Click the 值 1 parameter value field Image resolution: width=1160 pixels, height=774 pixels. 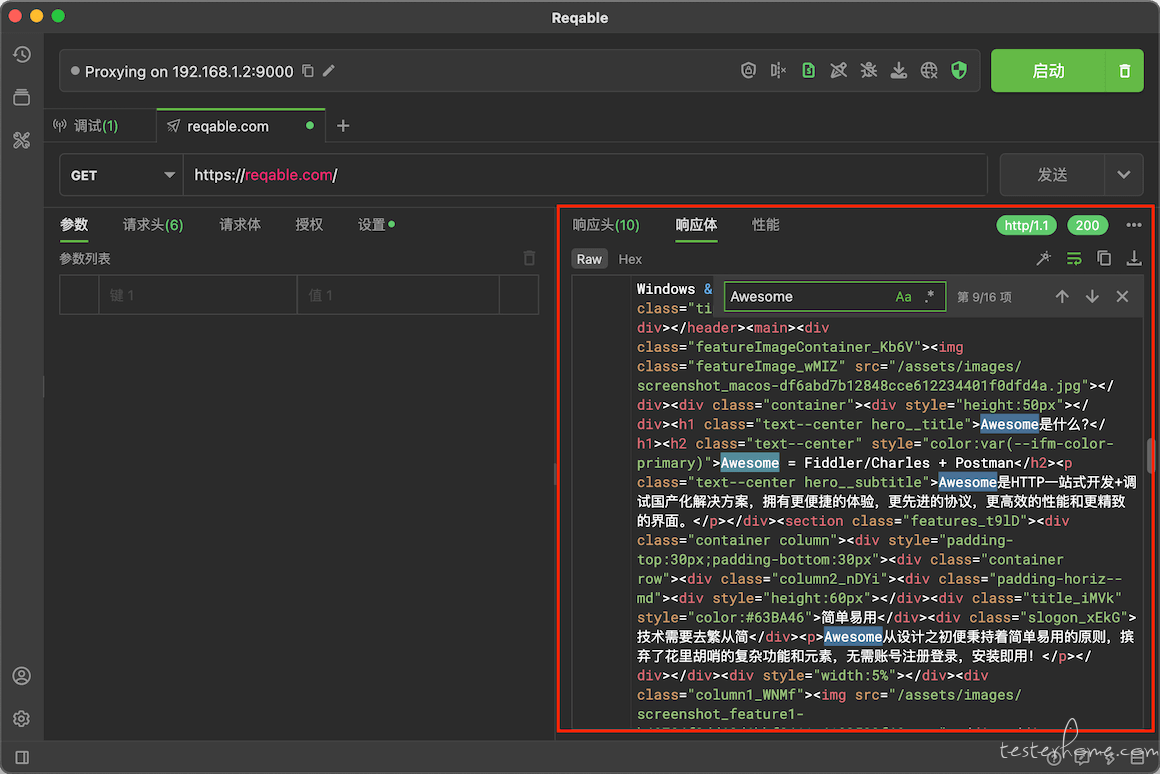[x=398, y=295]
